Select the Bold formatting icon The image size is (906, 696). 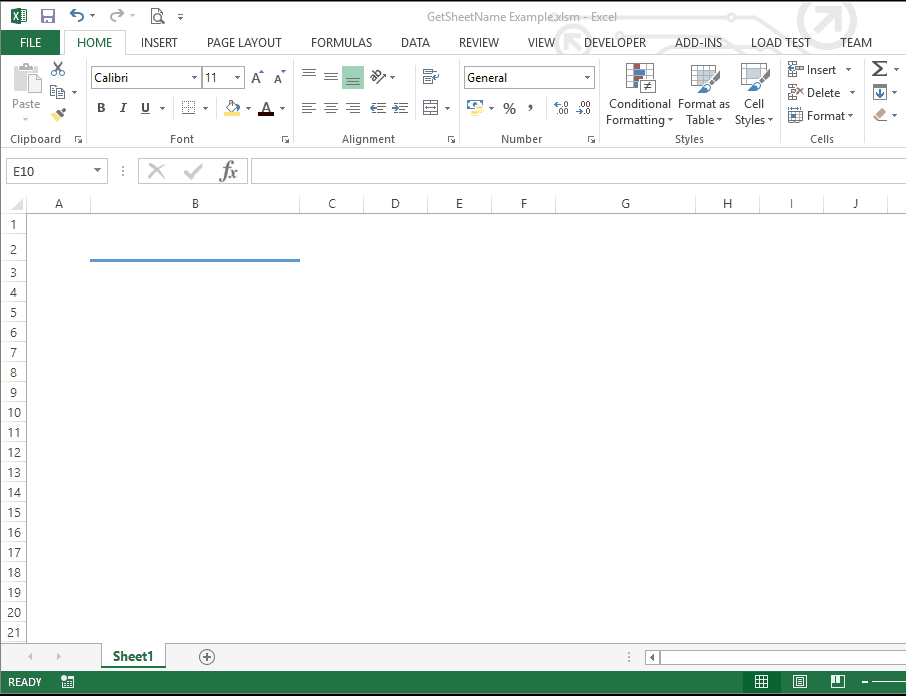[101, 107]
